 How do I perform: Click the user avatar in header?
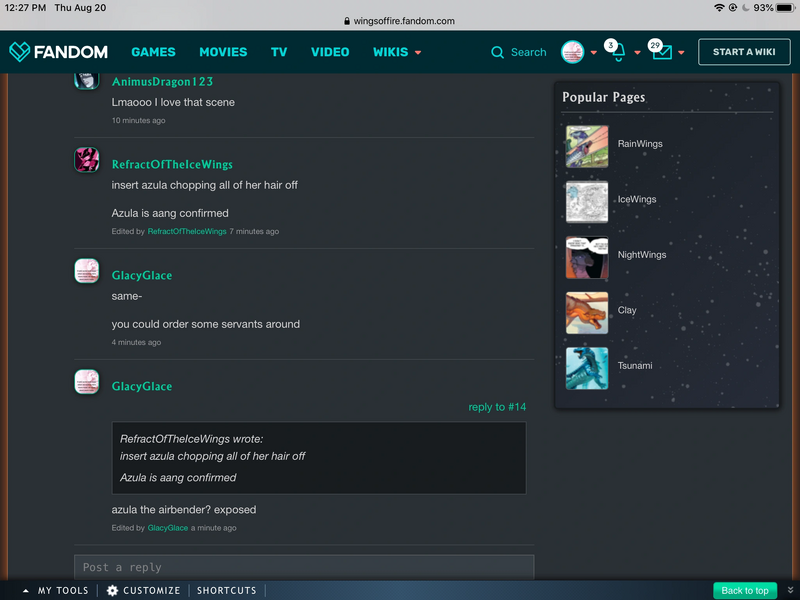click(572, 52)
